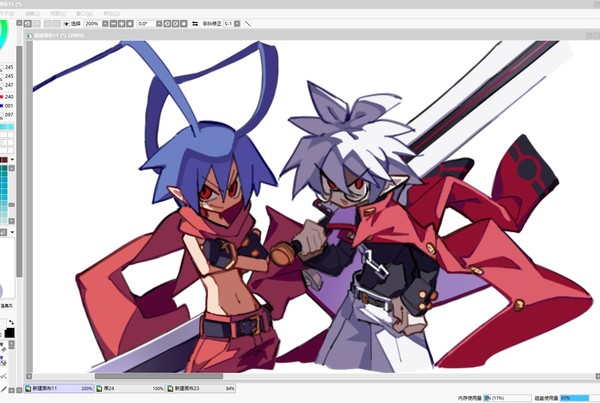Click the memory usage 内存使用量 bar

click(507, 398)
